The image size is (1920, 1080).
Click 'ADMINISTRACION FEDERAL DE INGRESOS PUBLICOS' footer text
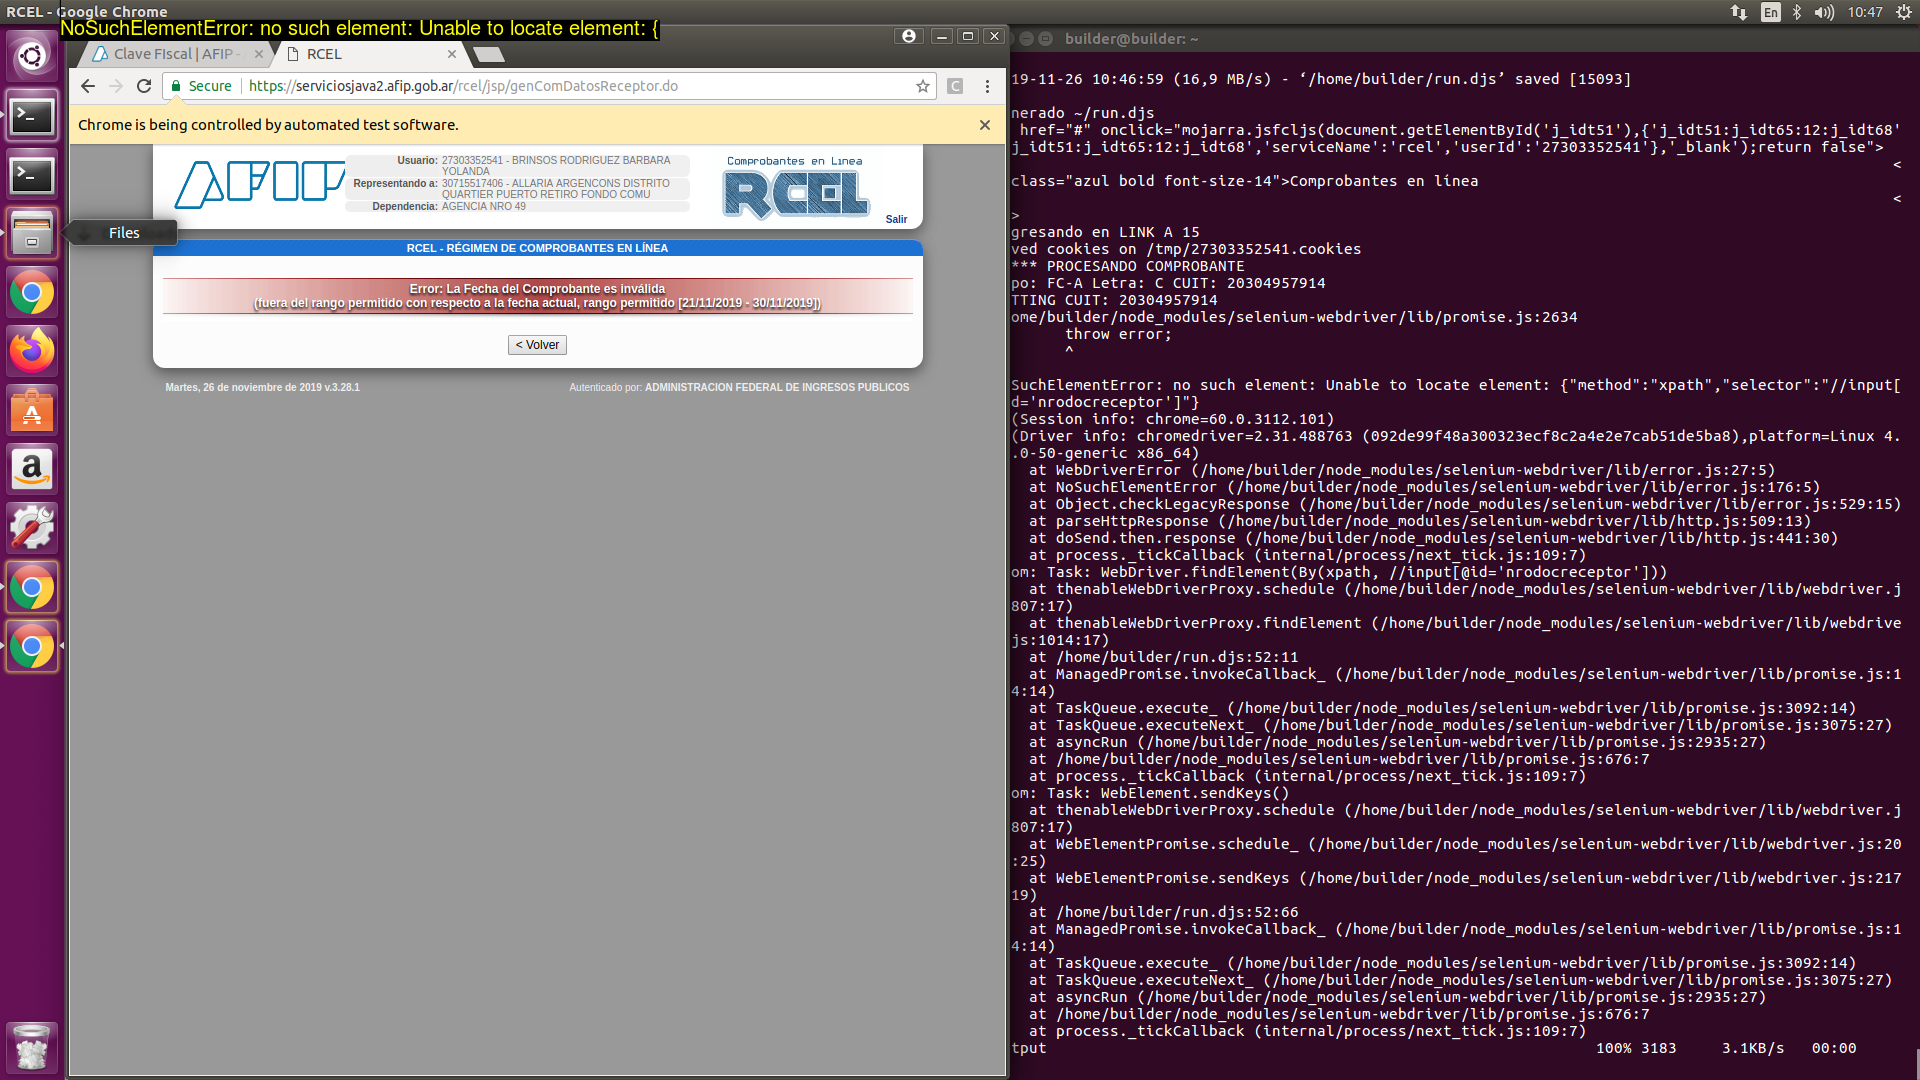tap(777, 387)
